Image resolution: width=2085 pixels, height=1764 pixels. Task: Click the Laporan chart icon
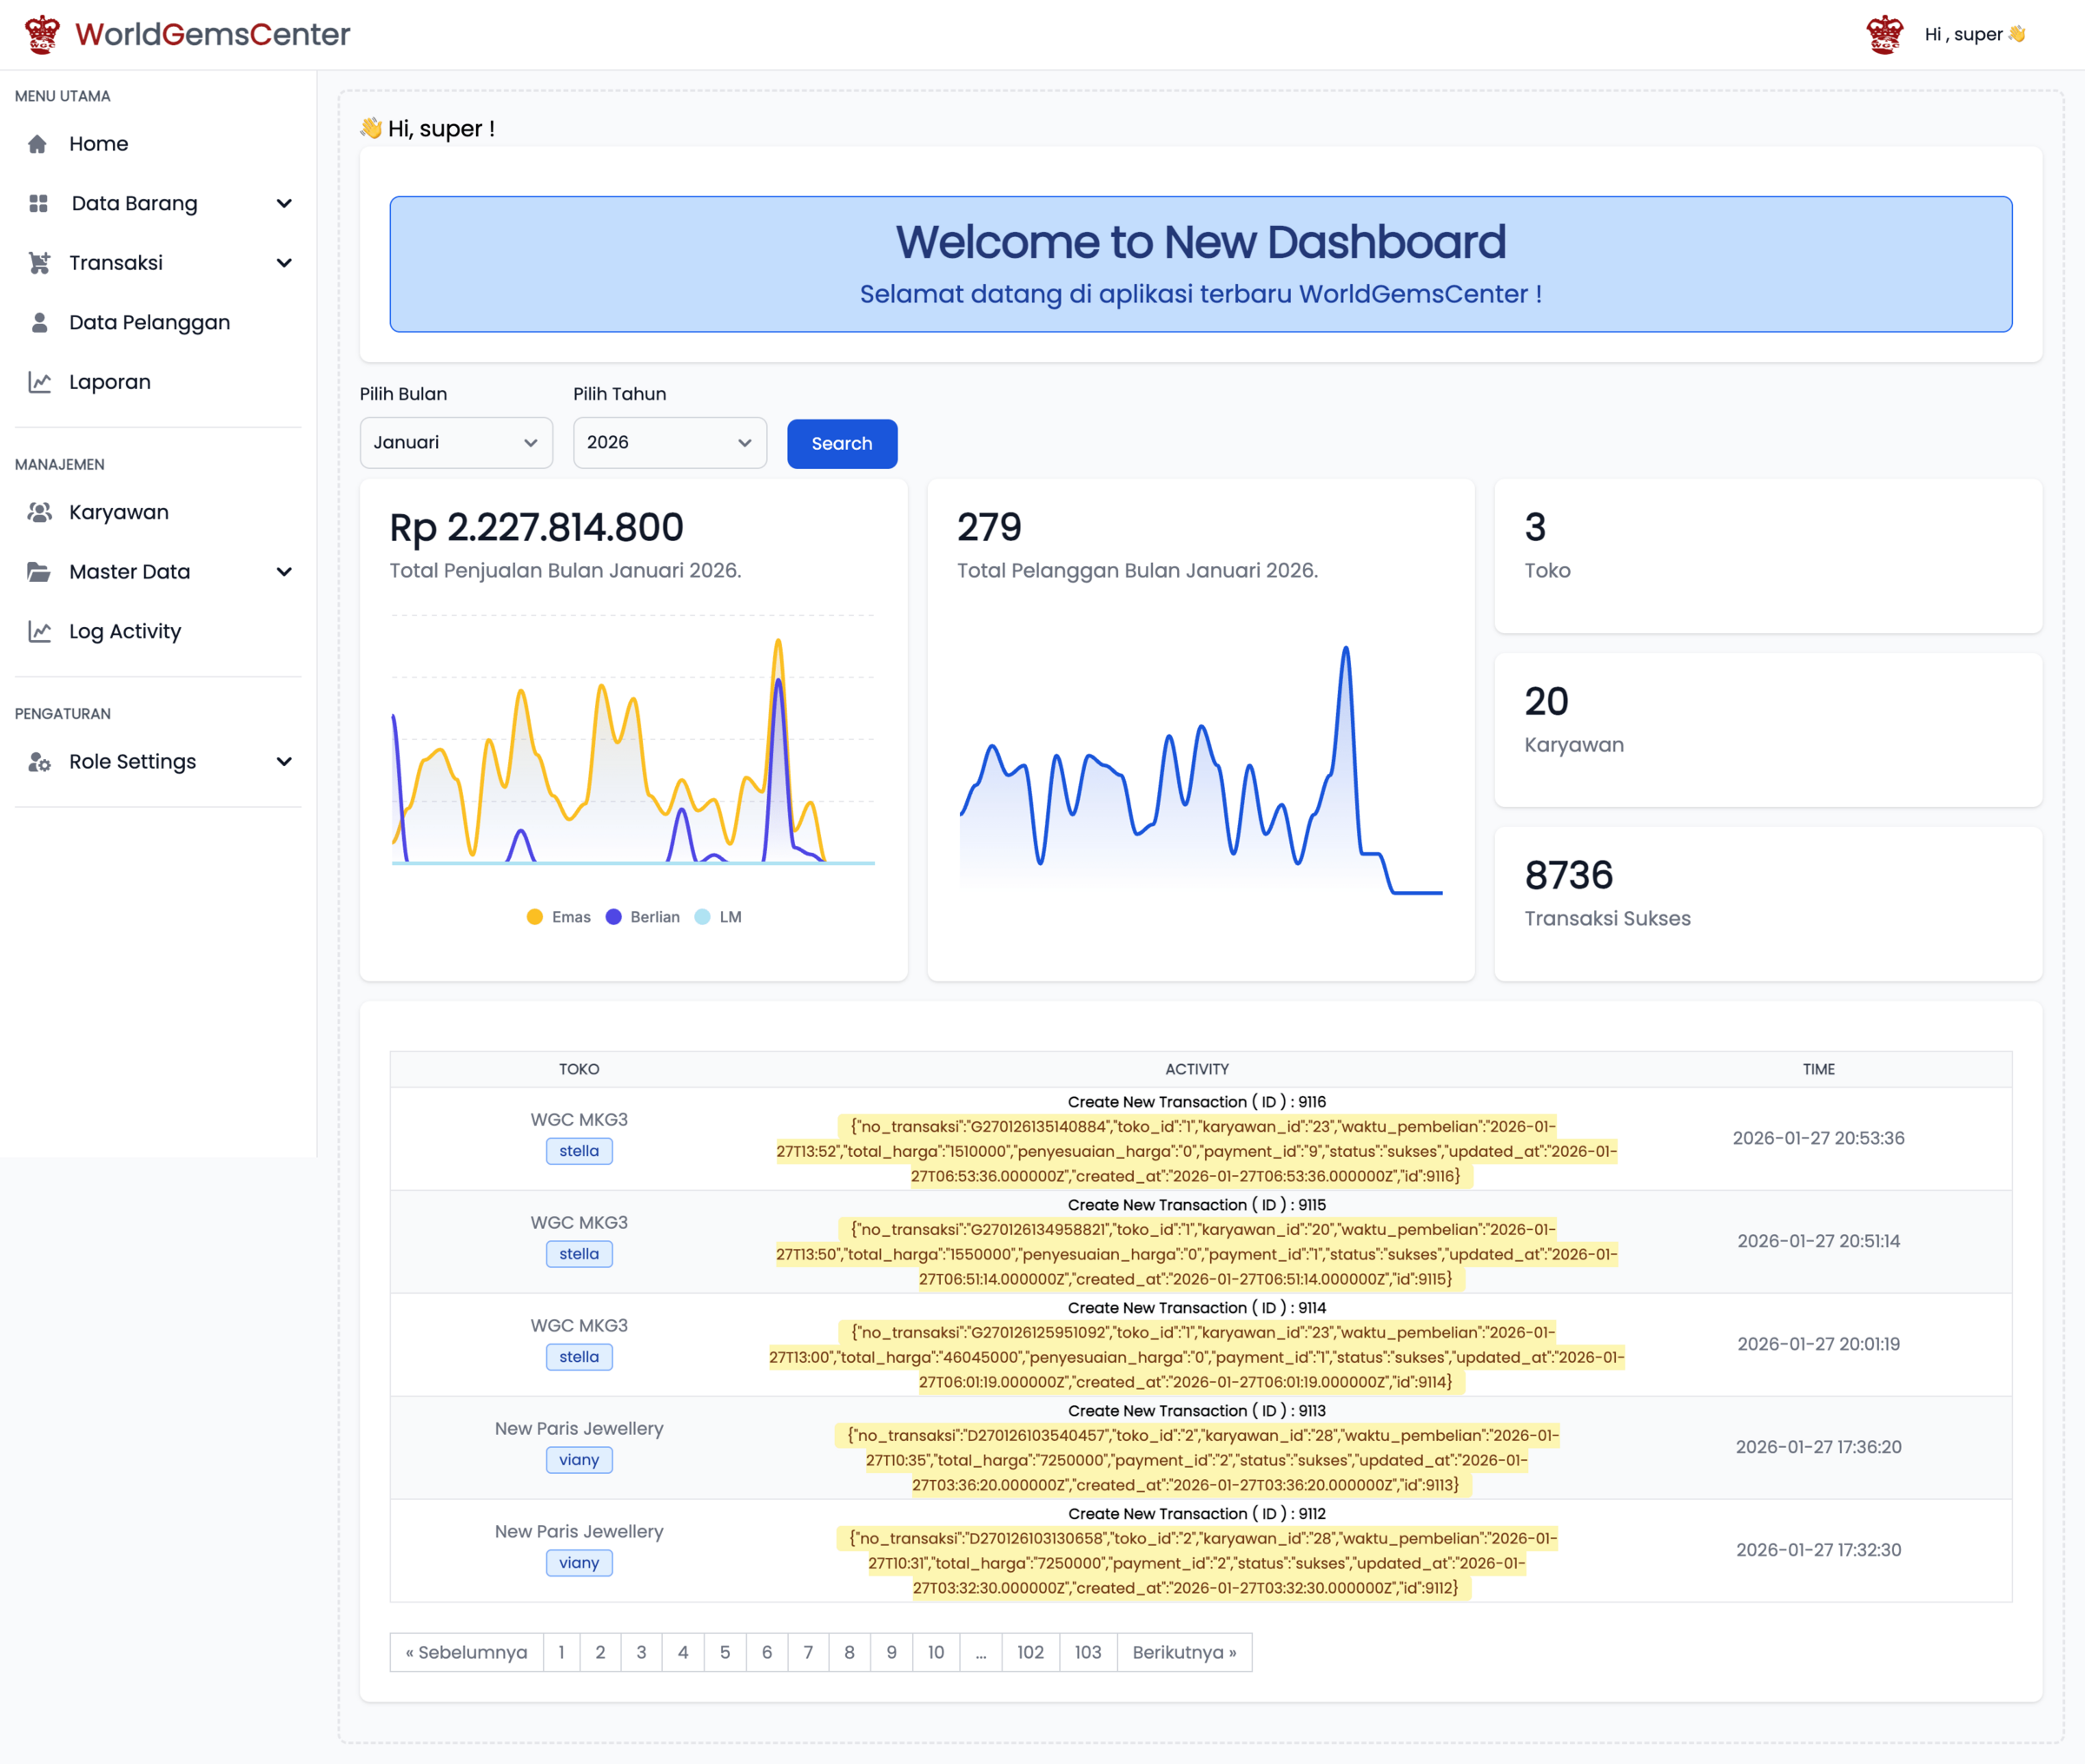tap(39, 382)
